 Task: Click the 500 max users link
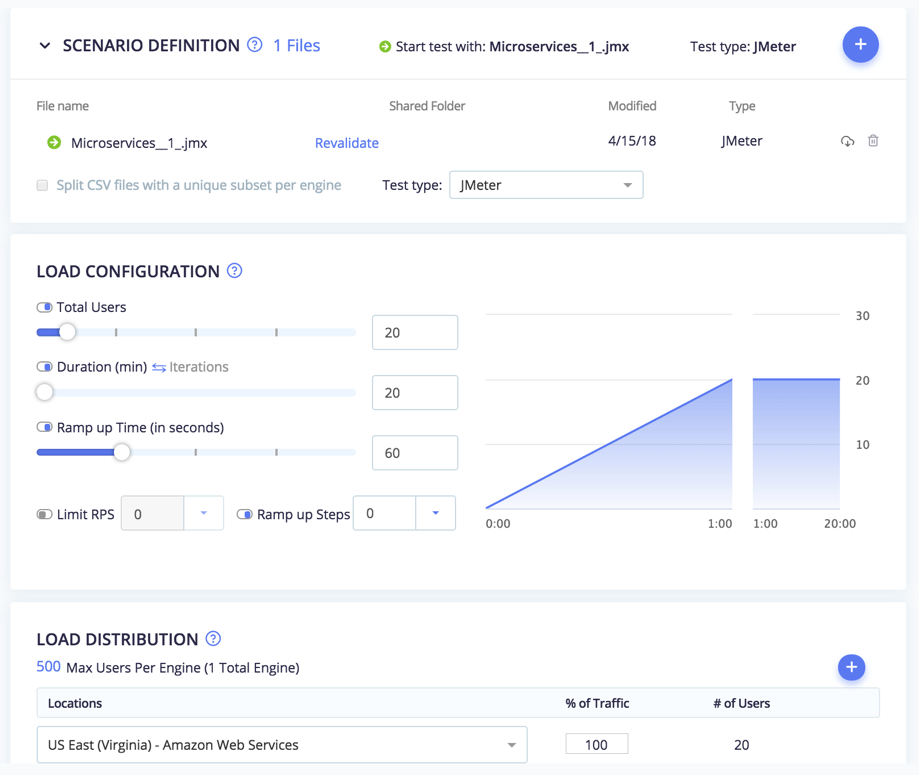pyautogui.click(x=48, y=667)
